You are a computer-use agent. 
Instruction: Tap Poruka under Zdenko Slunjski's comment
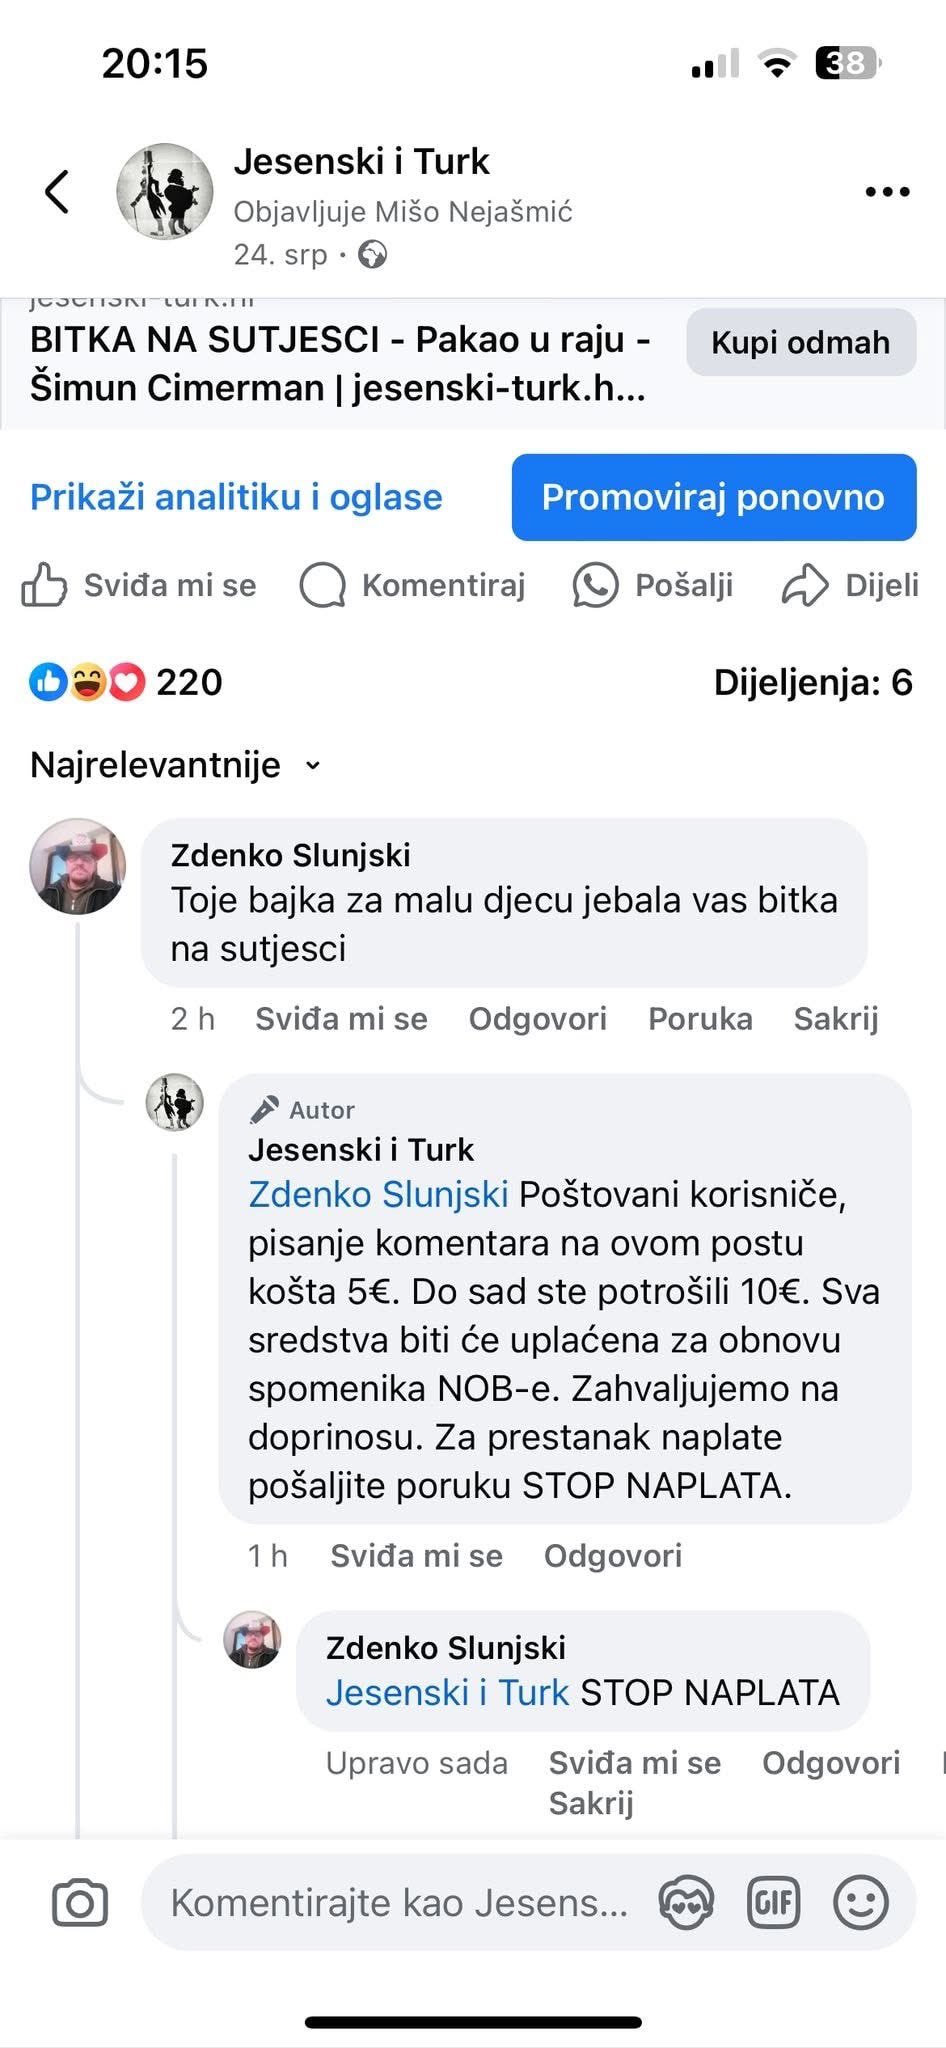700,1019
